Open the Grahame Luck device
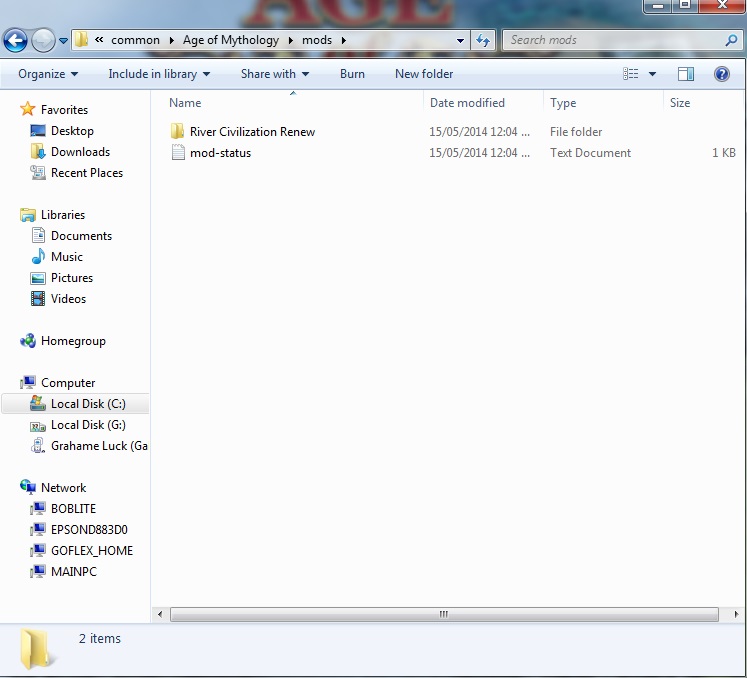The image size is (747, 678). (99, 446)
